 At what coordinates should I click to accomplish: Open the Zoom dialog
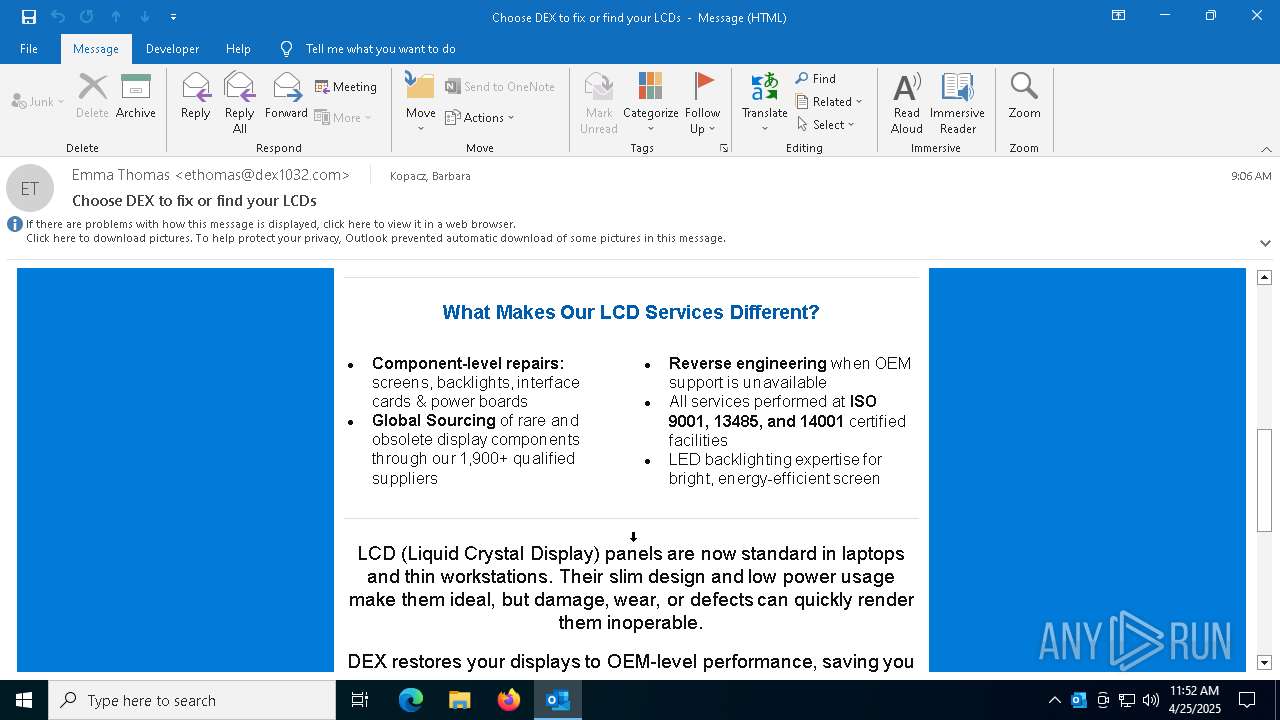click(1024, 98)
